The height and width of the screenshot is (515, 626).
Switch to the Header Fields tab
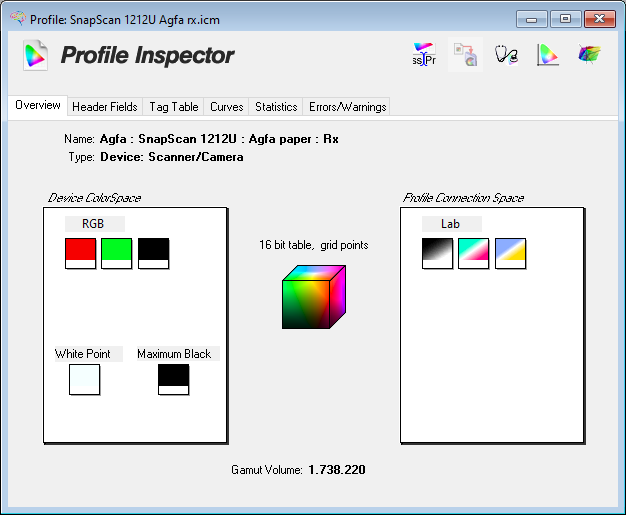pos(105,107)
